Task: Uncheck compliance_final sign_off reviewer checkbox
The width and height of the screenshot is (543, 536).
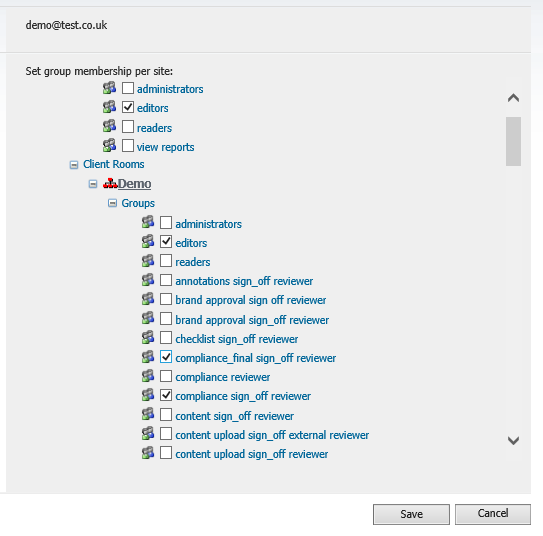Action: pos(166,357)
